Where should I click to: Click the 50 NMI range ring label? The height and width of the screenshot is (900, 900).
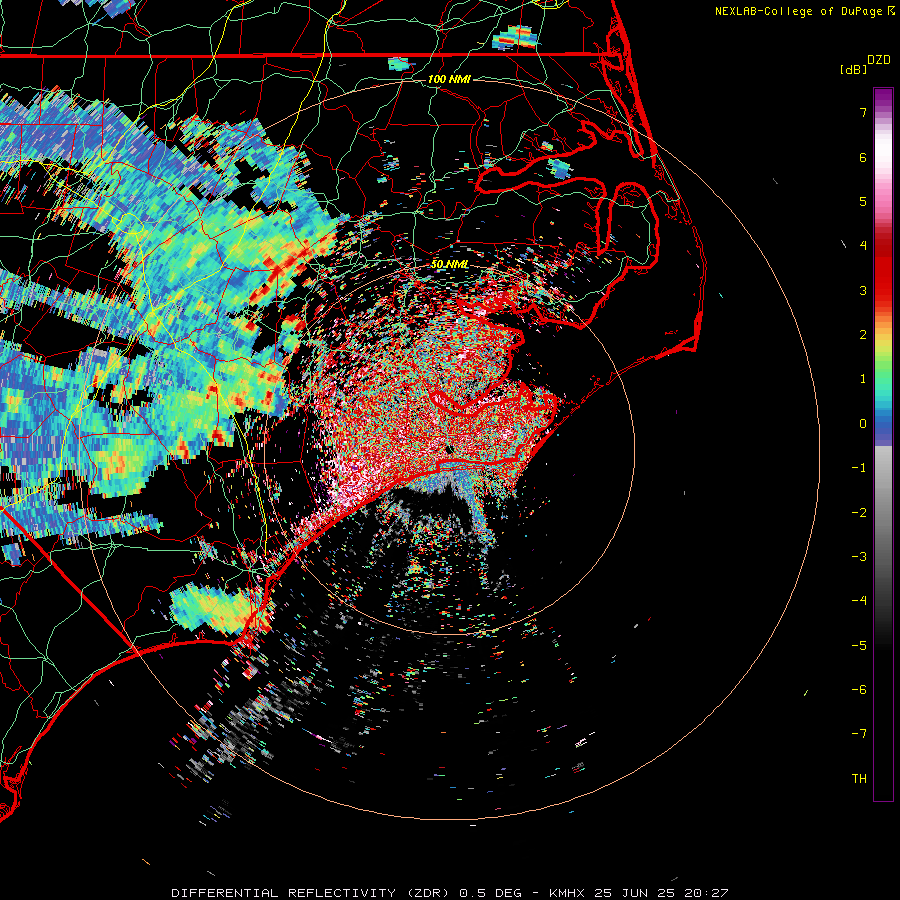[x=449, y=264]
